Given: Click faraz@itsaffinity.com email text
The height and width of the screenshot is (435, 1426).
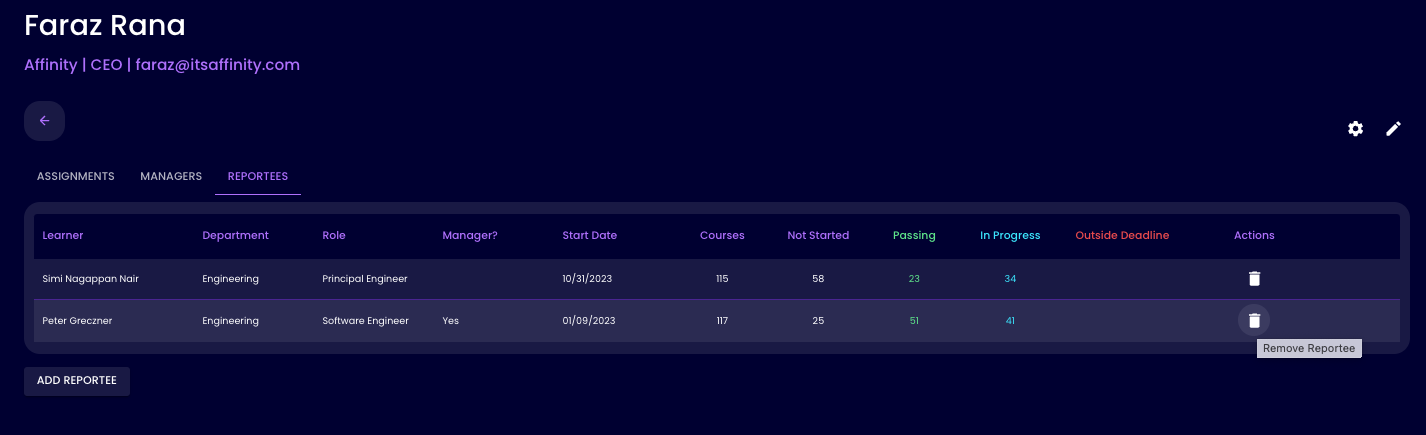Looking at the screenshot, I should coord(218,65).
